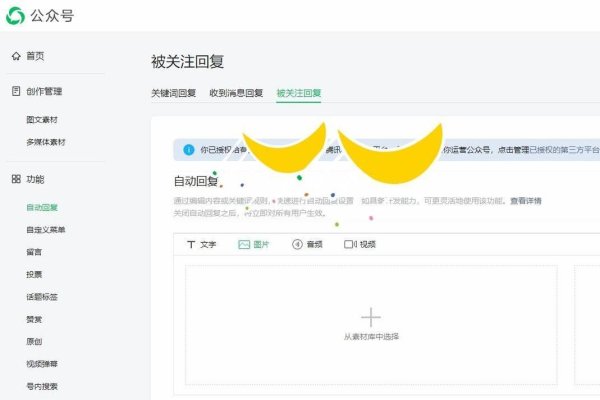Switch to 收到消息回复 tab
The width and height of the screenshot is (600, 400).
point(236,93)
